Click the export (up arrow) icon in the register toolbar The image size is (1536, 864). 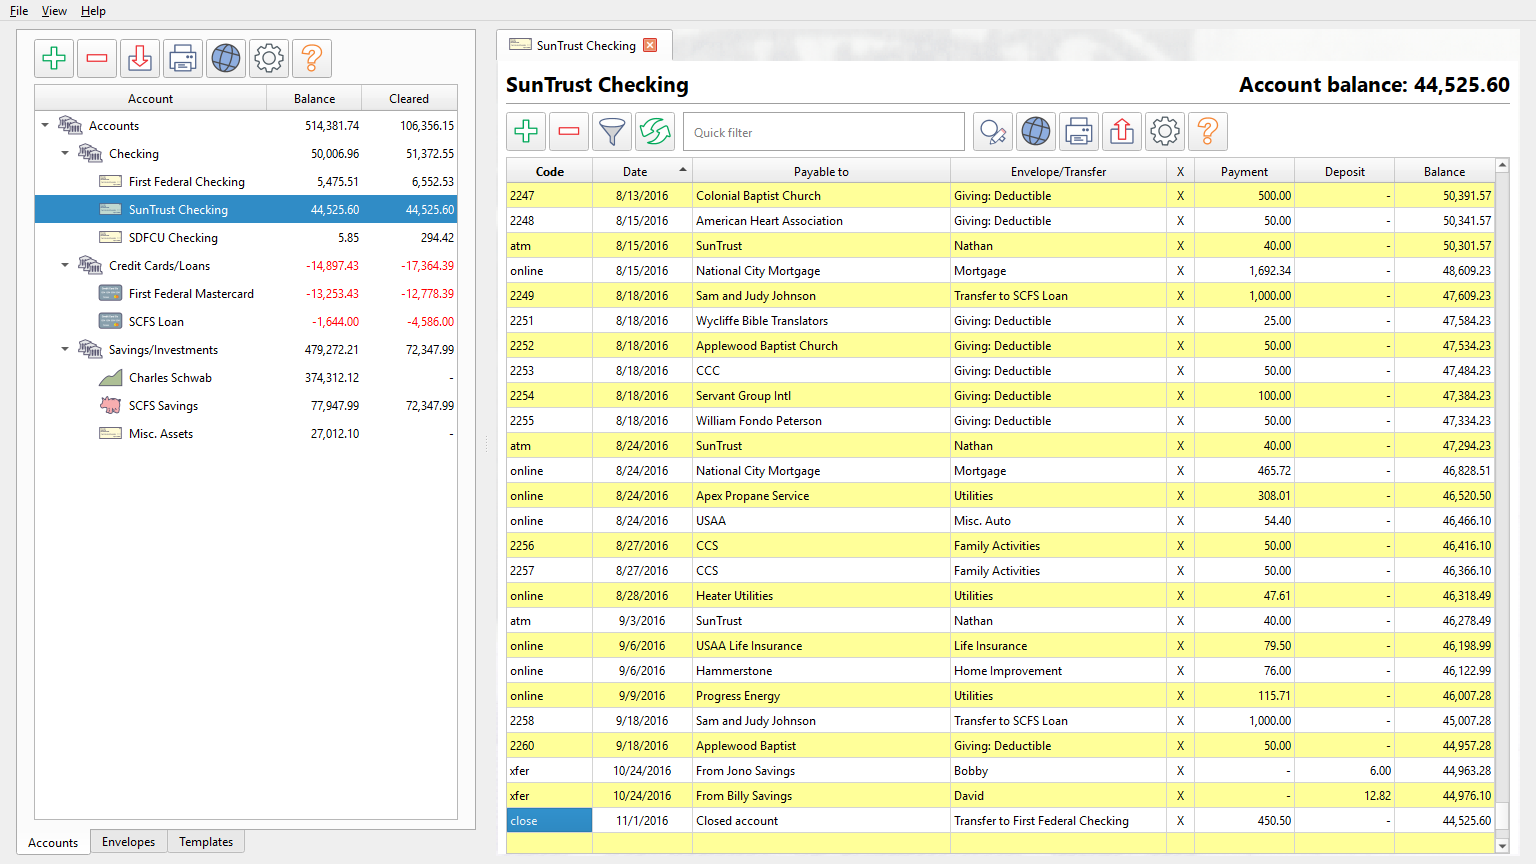pyautogui.click(x=1122, y=131)
